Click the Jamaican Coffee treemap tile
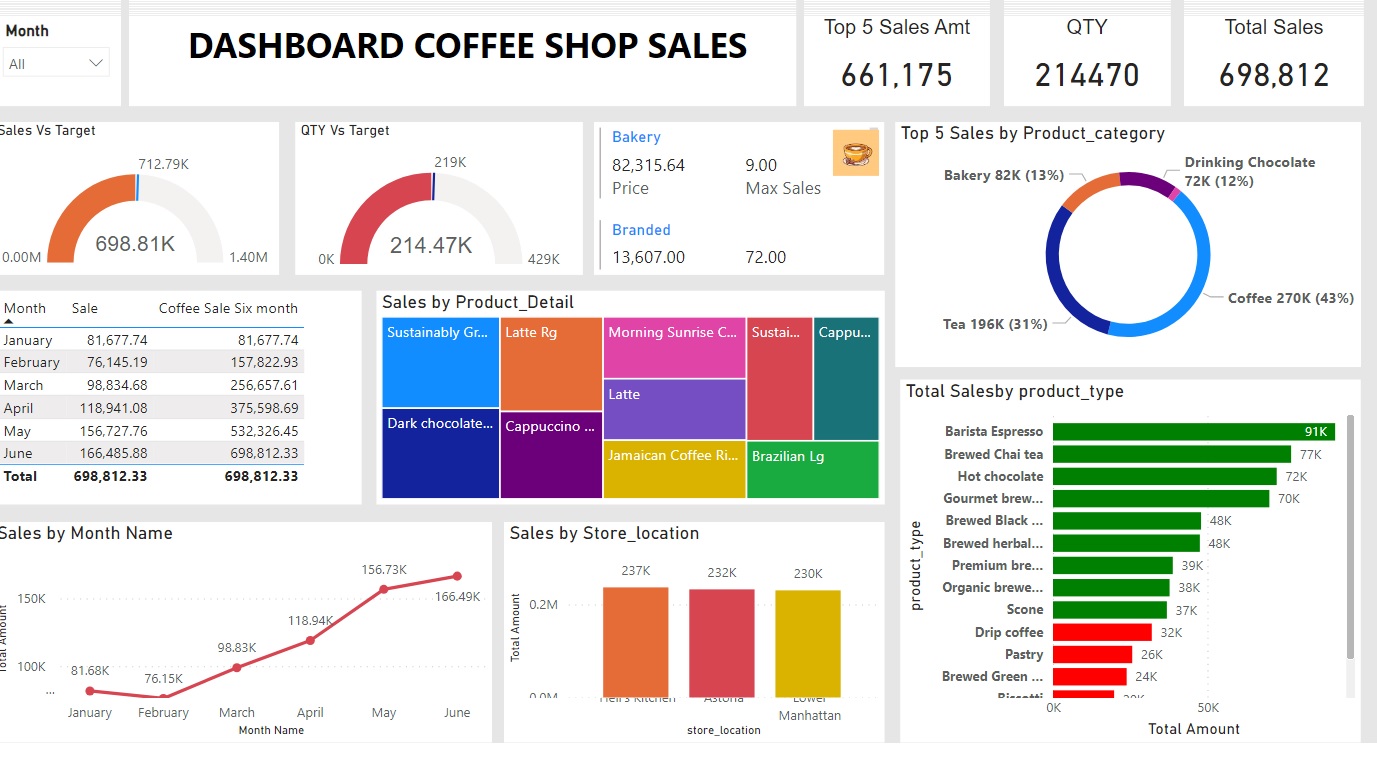The height and width of the screenshot is (776, 1377). 674,469
